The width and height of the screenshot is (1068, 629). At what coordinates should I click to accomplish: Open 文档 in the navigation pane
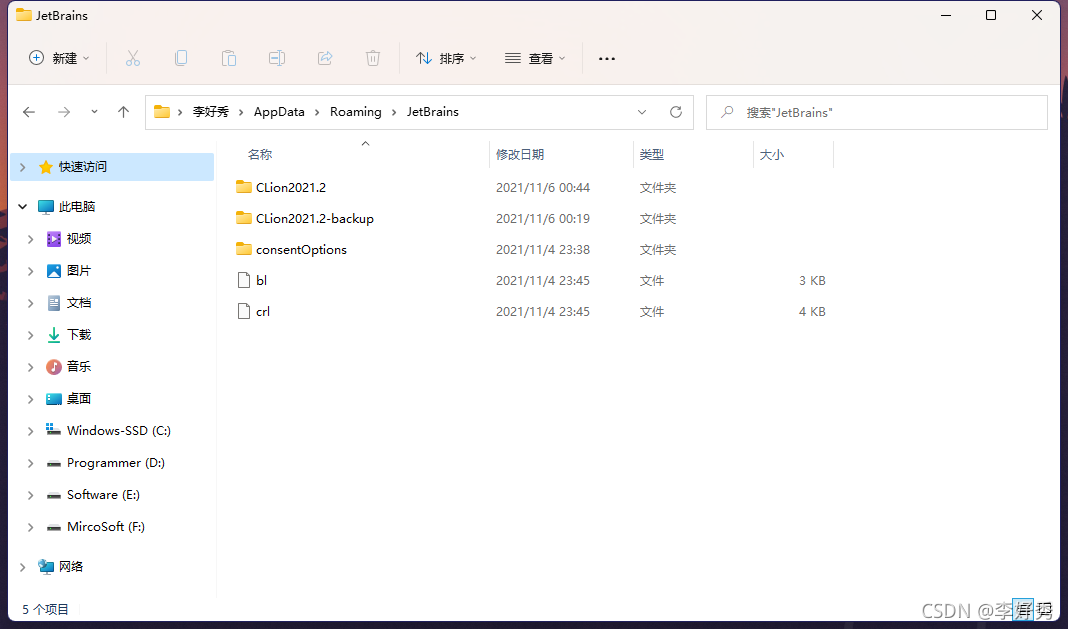[x=78, y=303]
